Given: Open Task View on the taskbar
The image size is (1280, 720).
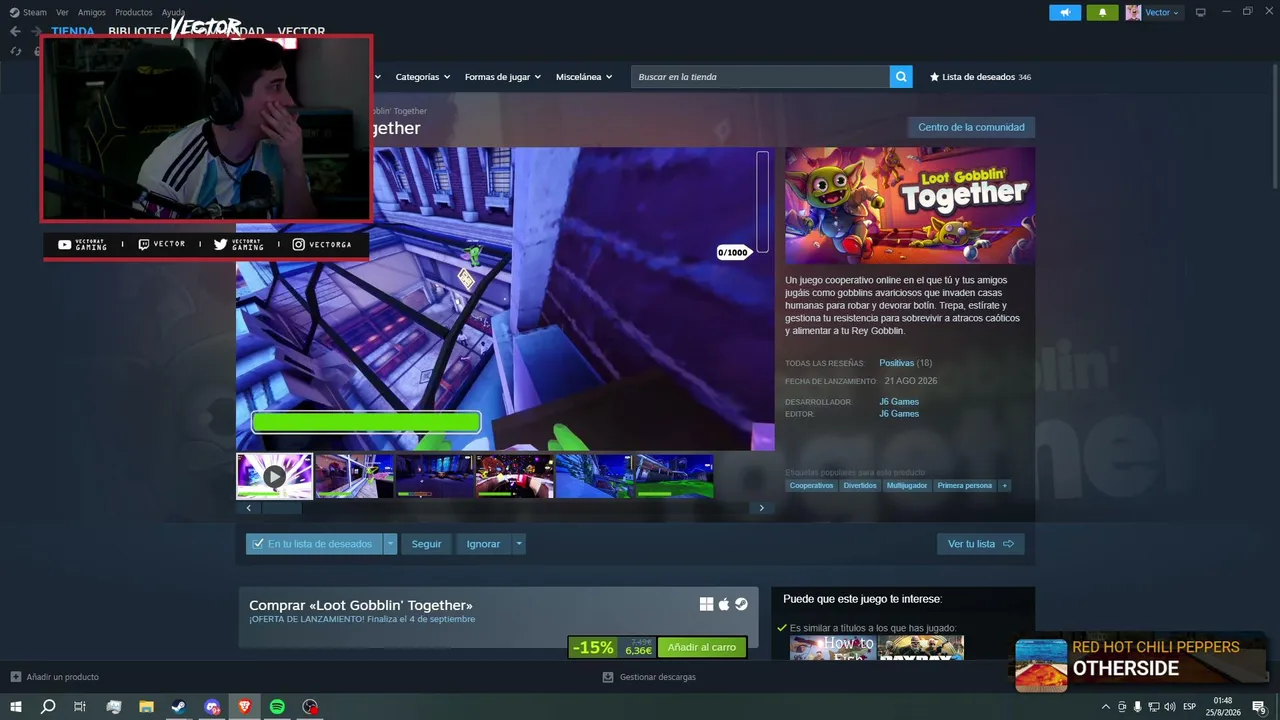Looking at the screenshot, I should (x=80, y=707).
